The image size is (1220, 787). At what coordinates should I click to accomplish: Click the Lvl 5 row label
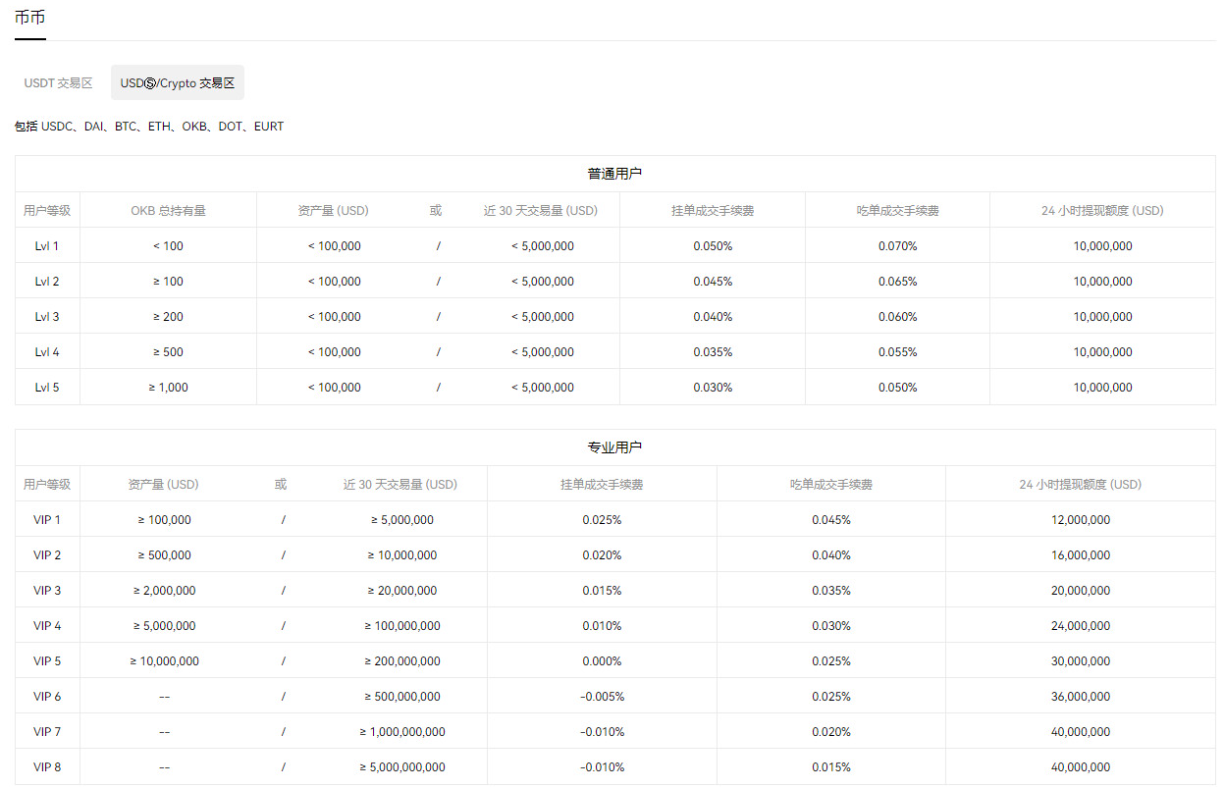[x=47, y=387]
